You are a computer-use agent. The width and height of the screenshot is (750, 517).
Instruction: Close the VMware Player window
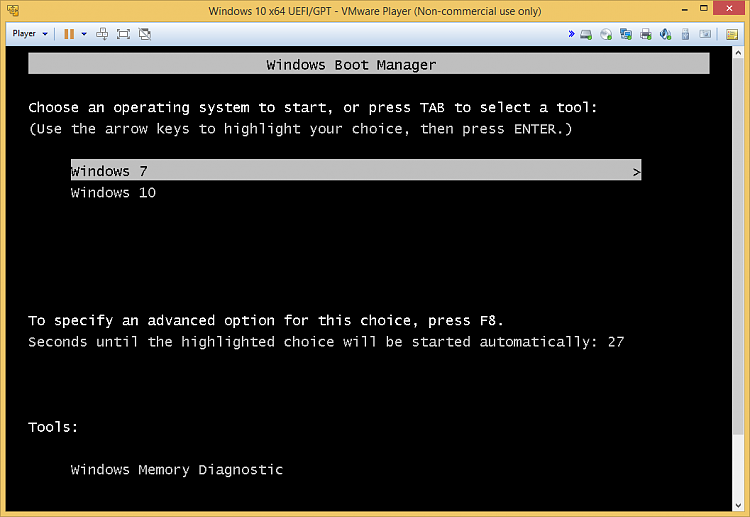[x=729, y=8]
